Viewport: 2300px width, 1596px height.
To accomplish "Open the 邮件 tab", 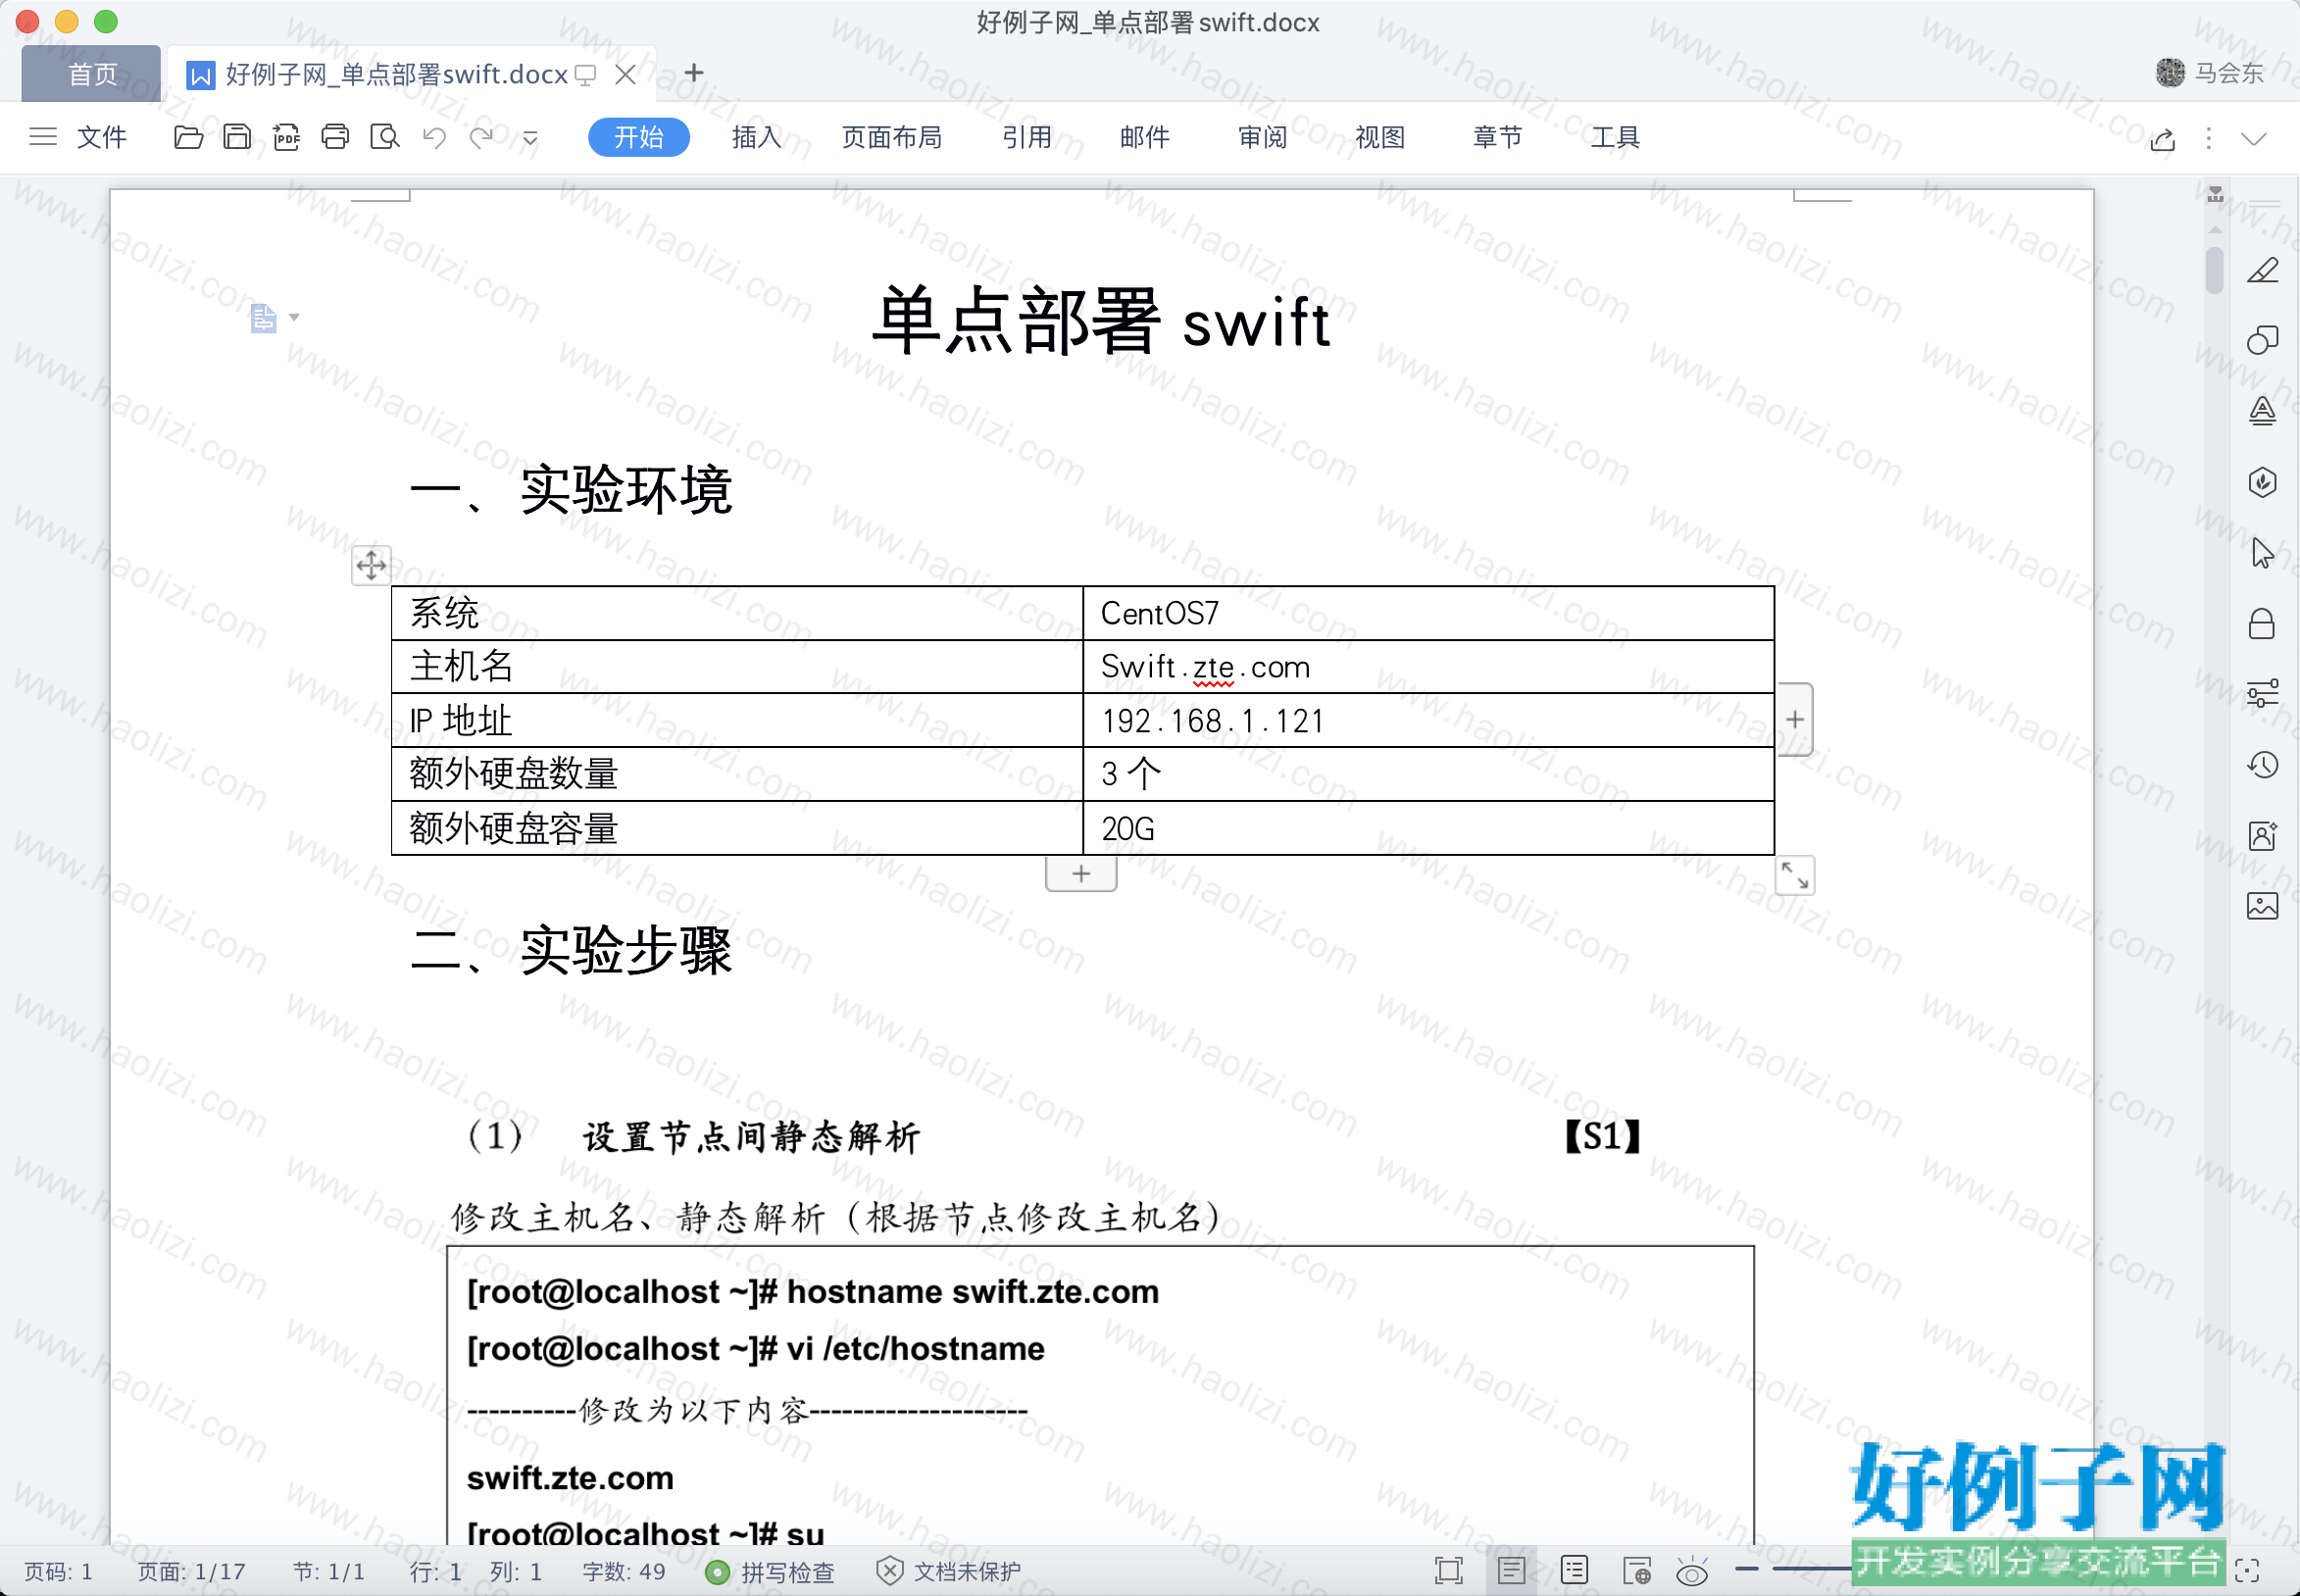I will (1144, 137).
